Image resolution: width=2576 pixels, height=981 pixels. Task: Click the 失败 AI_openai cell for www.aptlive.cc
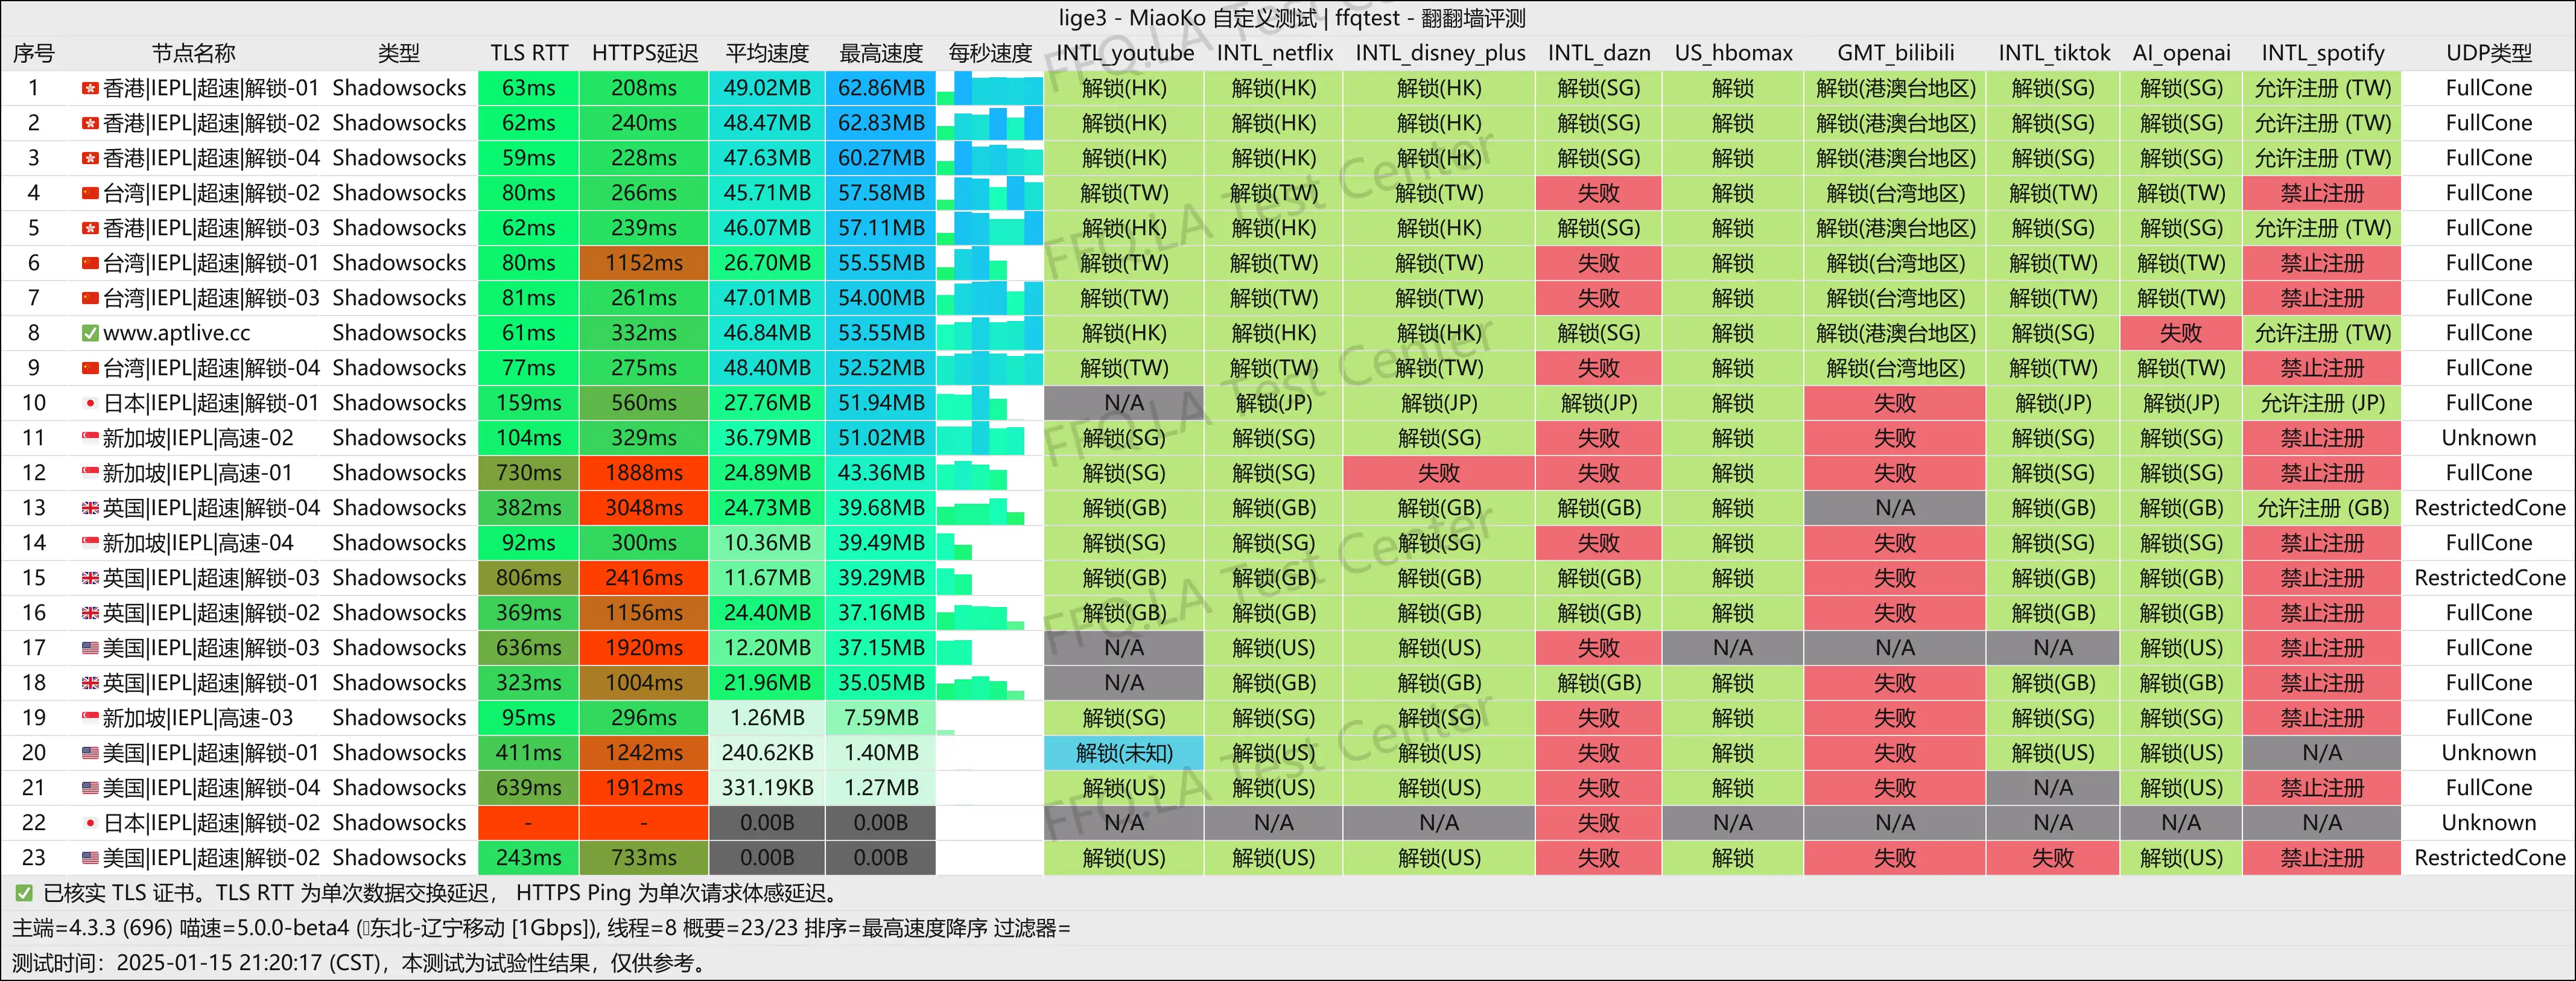(2180, 334)
